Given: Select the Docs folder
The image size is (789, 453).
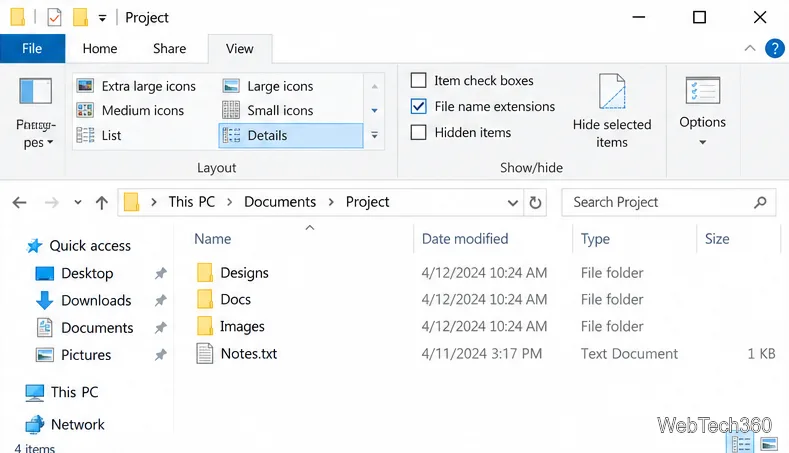Looking at the screenshot, I should click(x=235, y=299).
